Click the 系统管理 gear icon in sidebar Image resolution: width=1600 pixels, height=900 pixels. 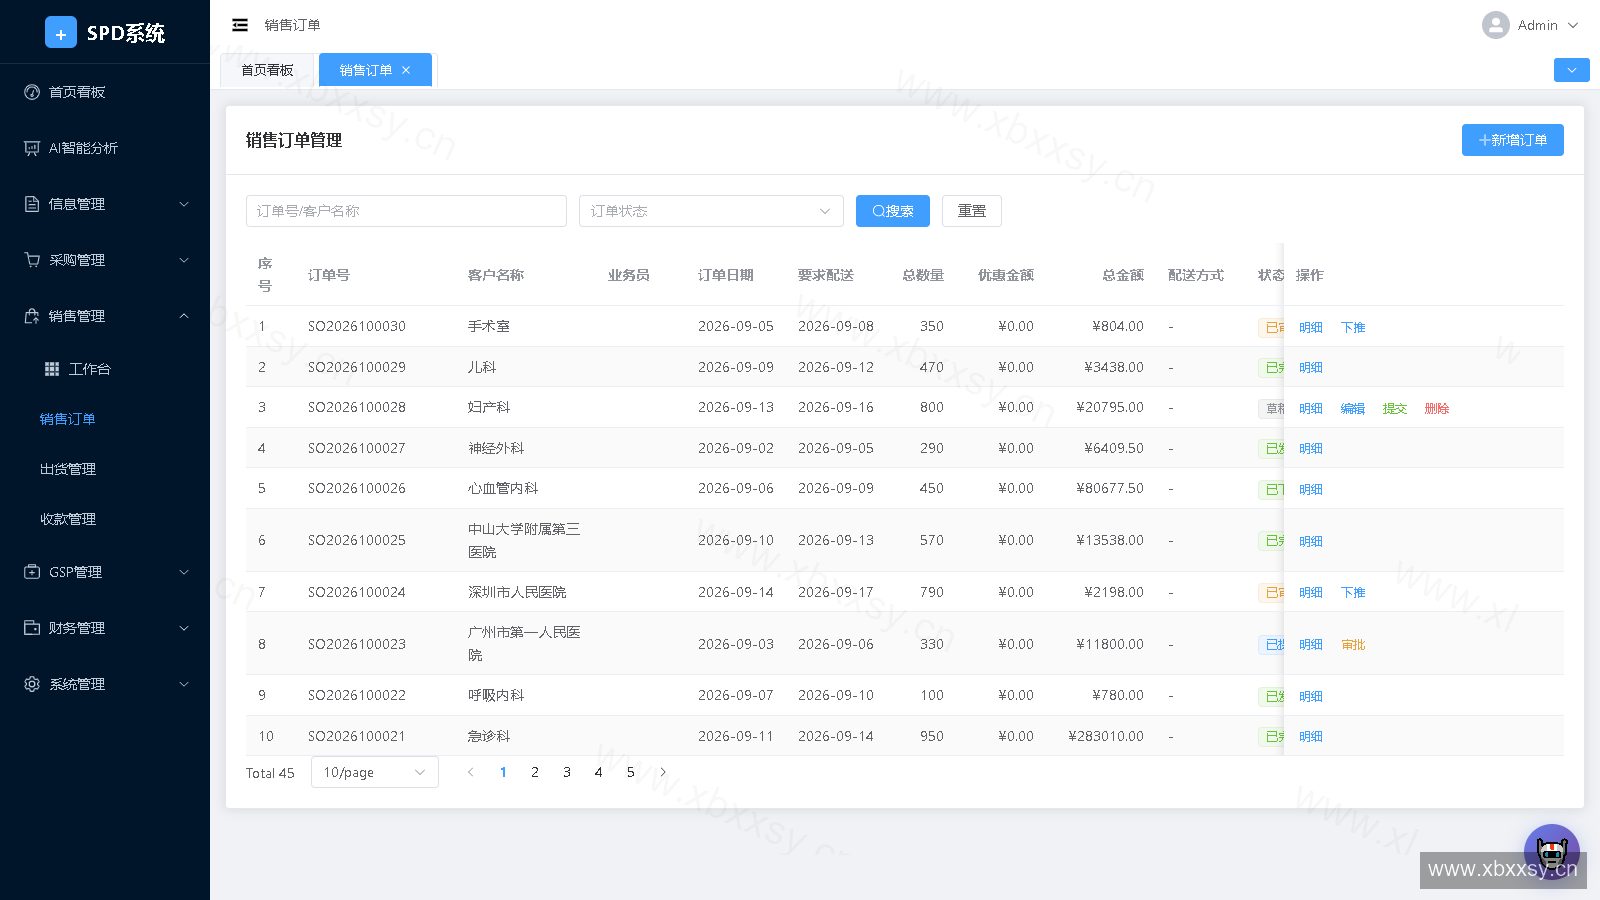pyautogui.click(x=32, y=684)
